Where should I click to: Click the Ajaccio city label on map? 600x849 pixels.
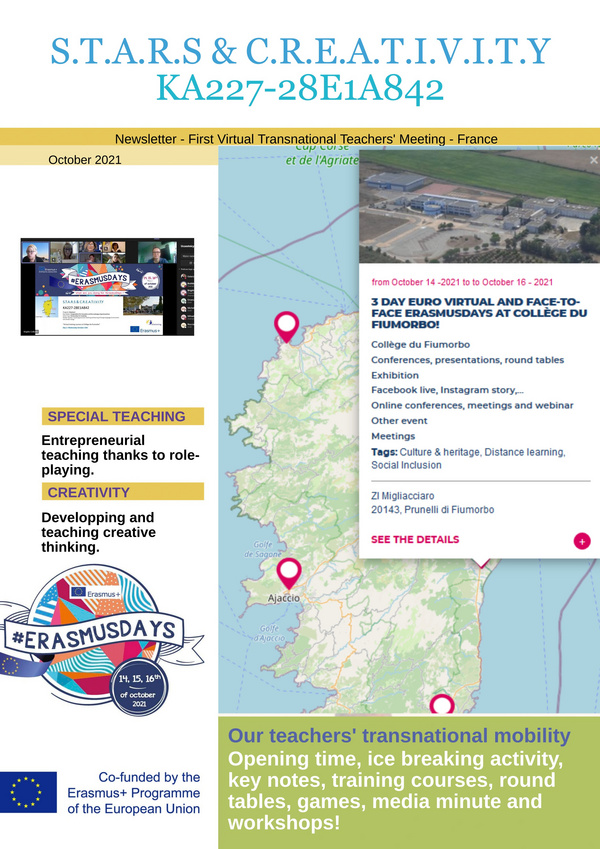283,599
